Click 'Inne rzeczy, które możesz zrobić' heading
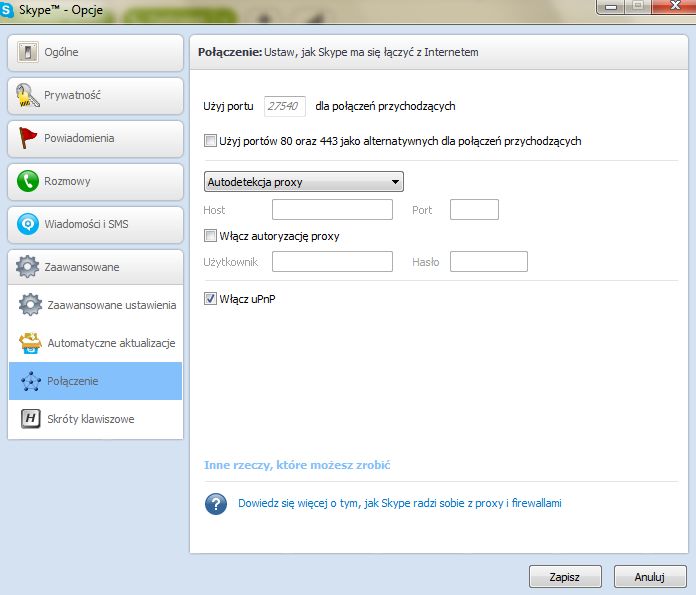 click(297, 465)
